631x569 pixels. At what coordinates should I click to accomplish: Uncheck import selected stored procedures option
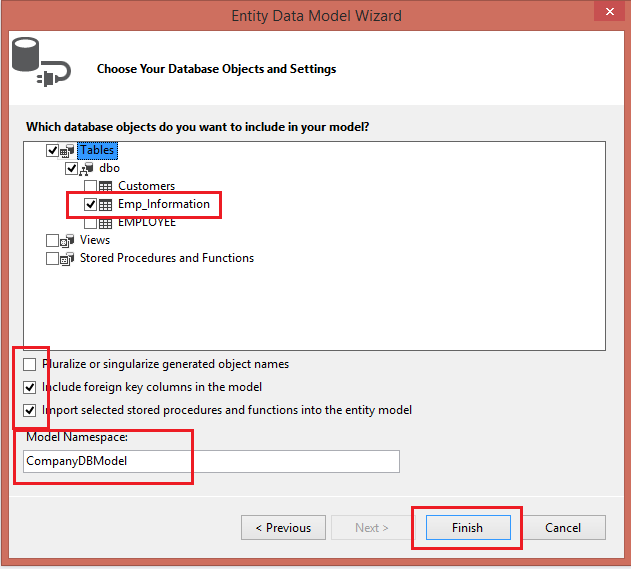point(30,410)
